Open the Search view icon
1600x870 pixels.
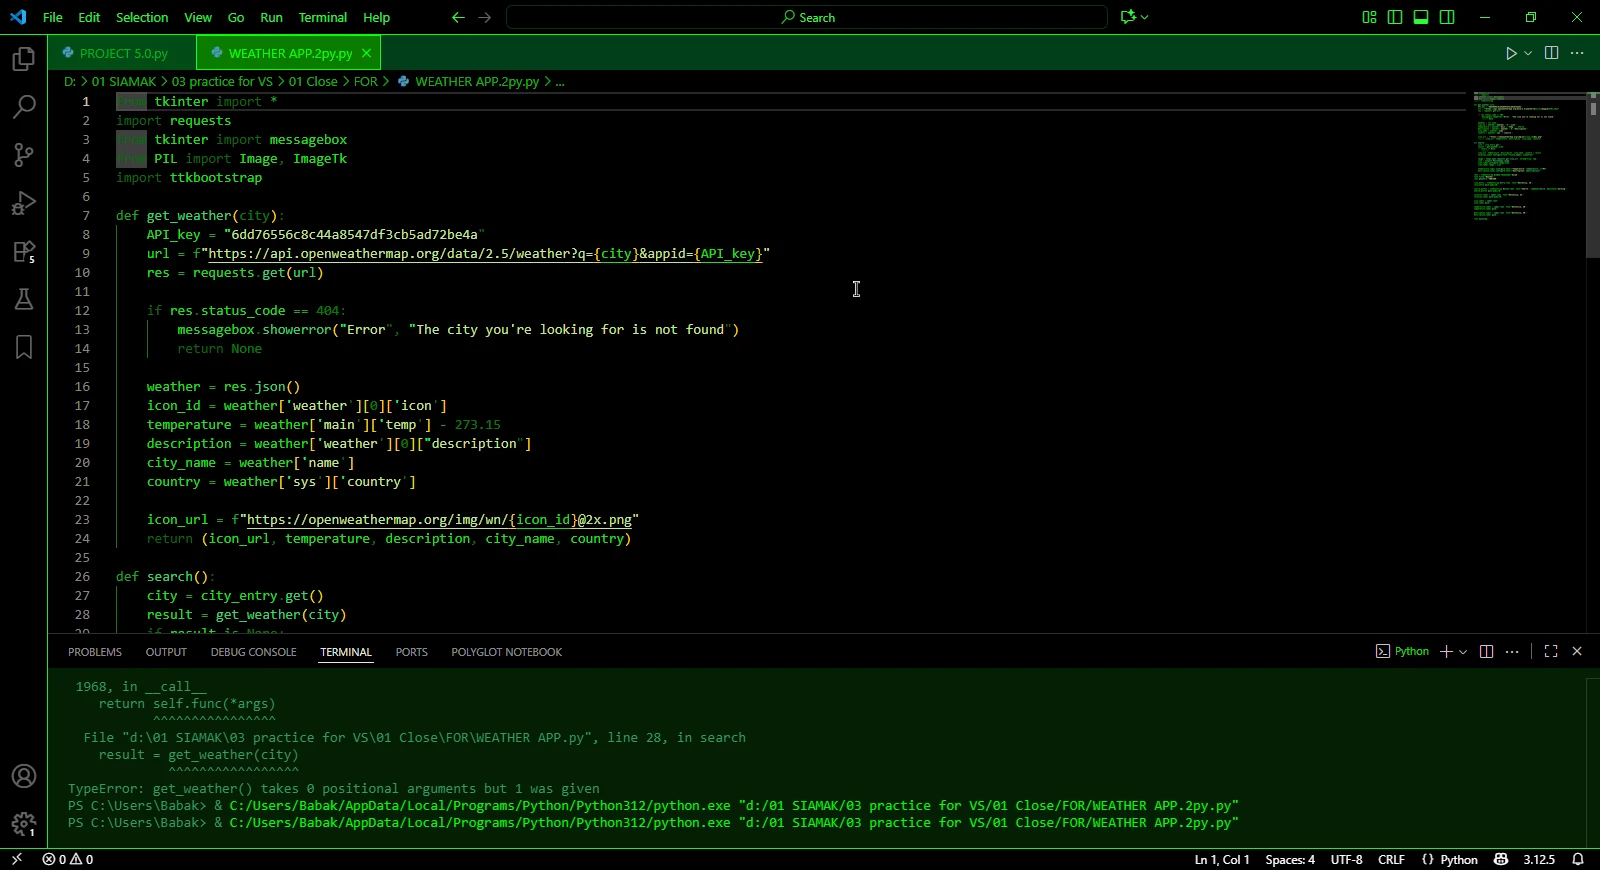click(24, 107)
